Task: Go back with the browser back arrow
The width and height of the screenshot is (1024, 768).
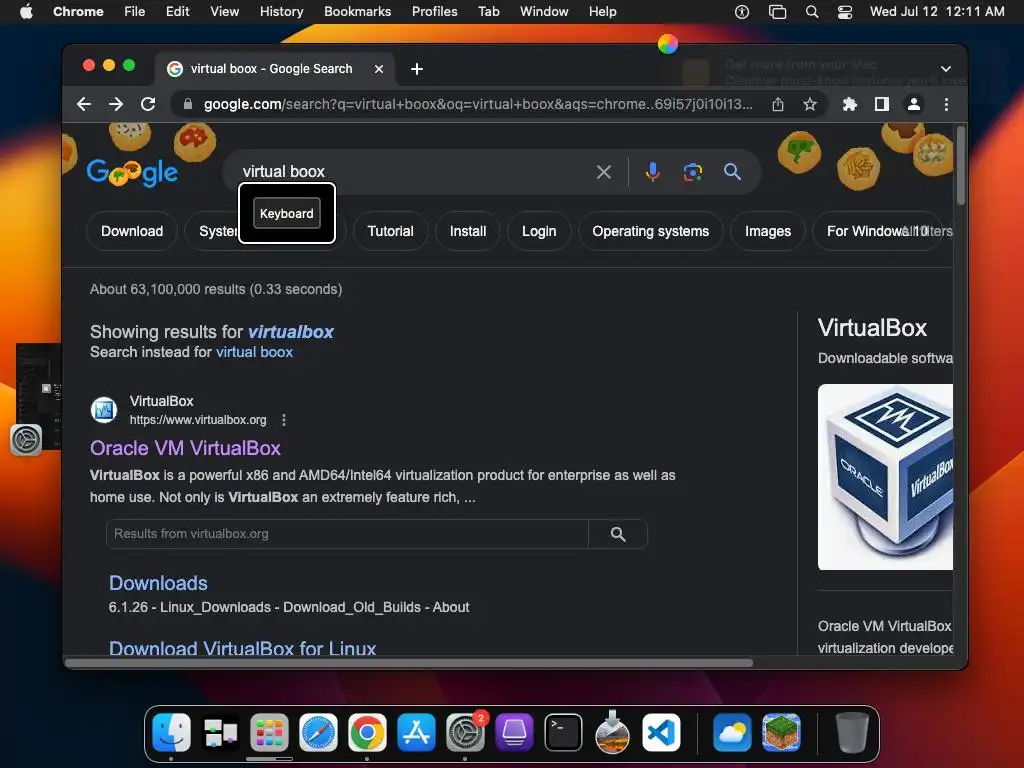Action: point(84,104)
